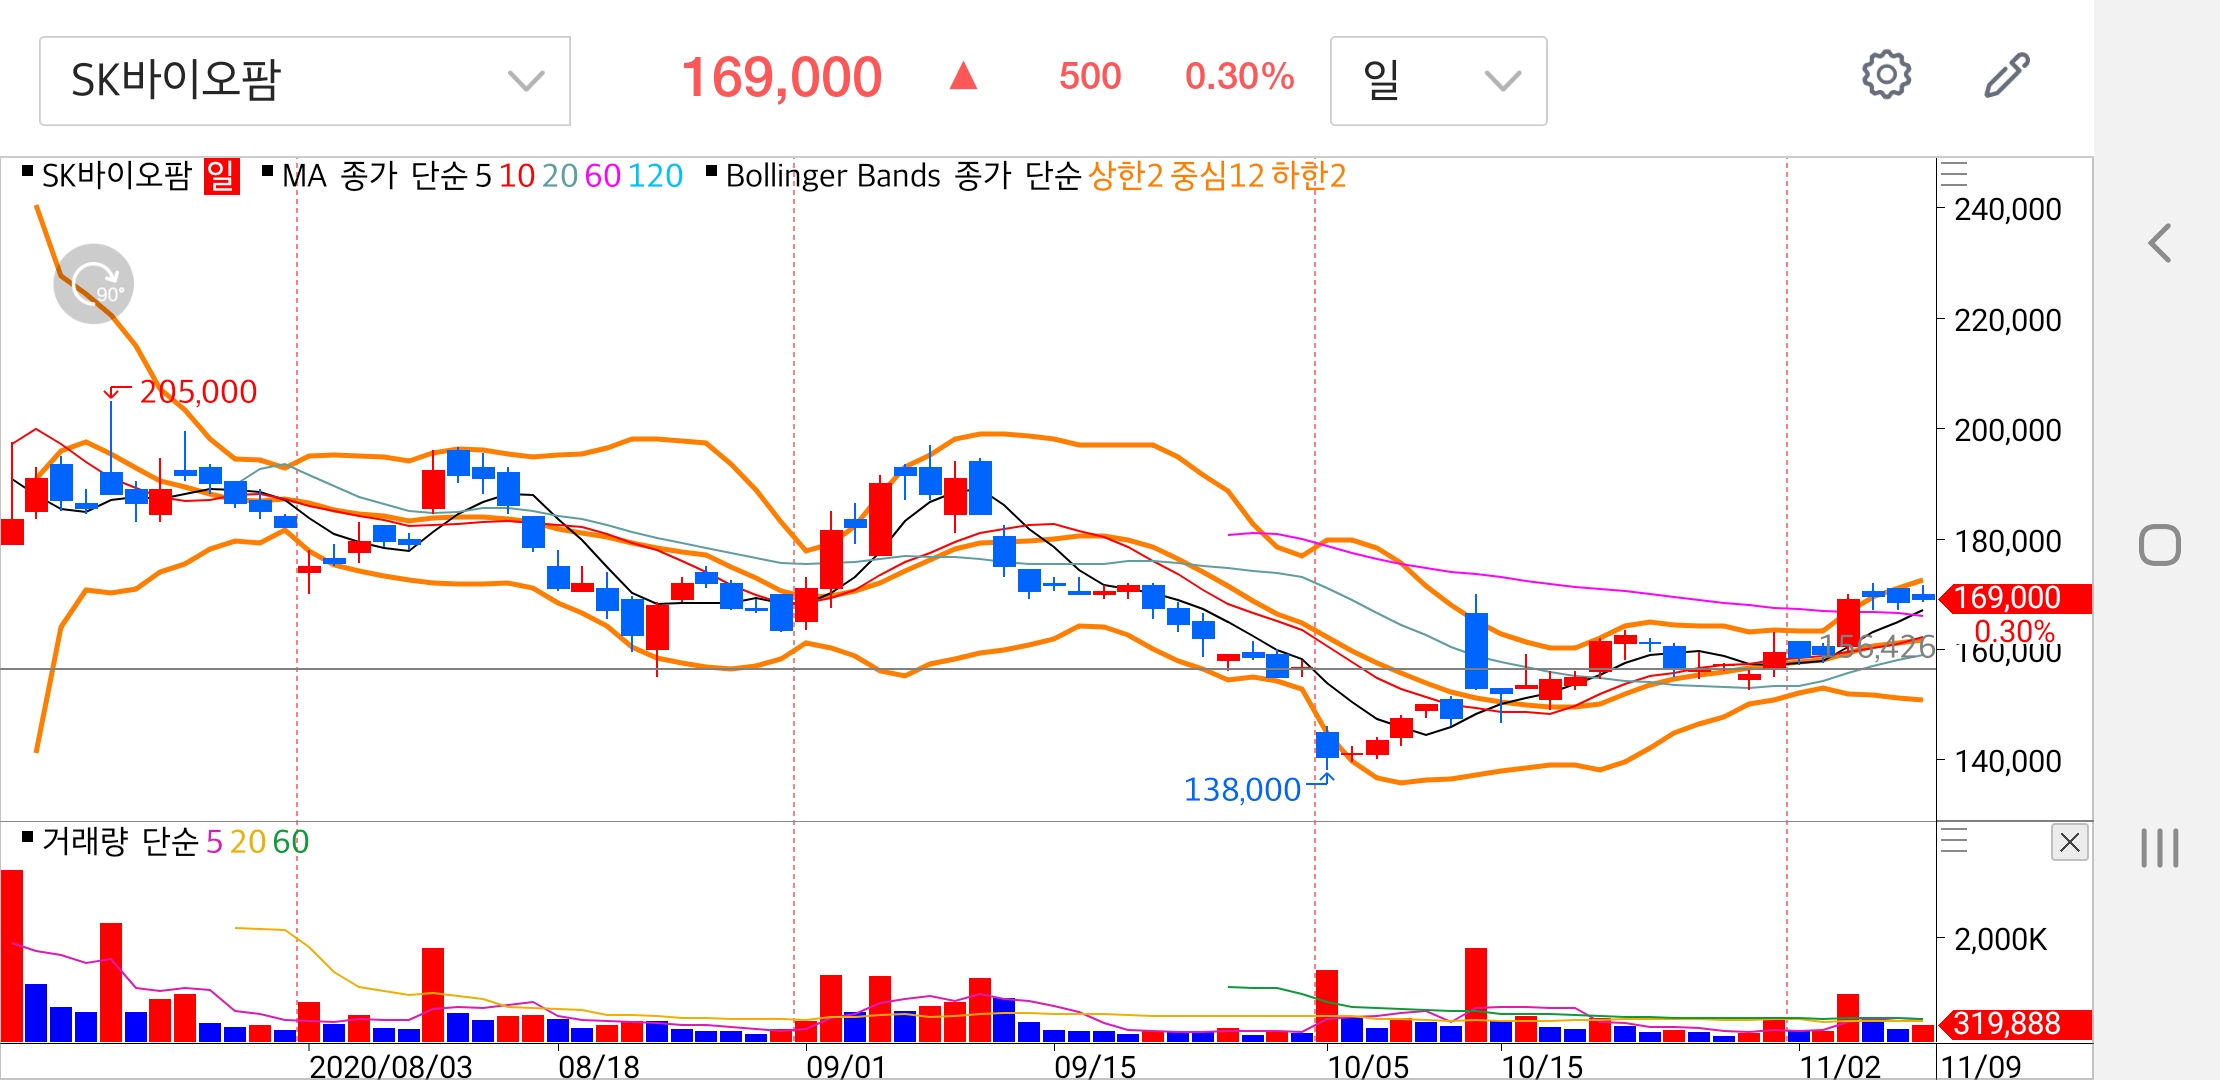Tap the 하한2 Bollinger lower band label
Viewport: 2220px width, 1080px height.
point(1309,176)
